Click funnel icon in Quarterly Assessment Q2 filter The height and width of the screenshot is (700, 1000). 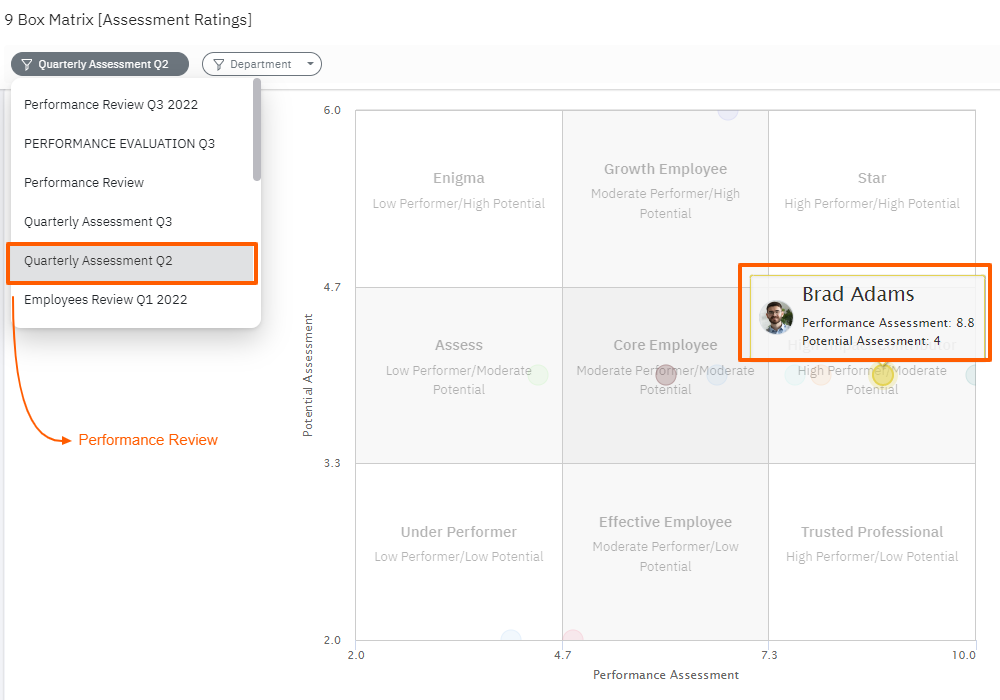click(27, 64)
